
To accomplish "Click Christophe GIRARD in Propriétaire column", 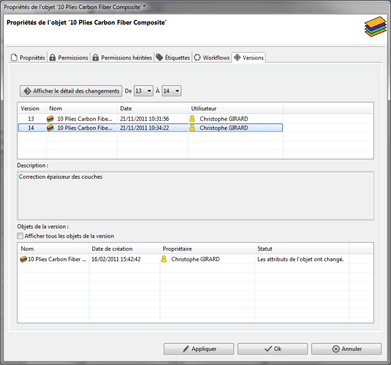I will click(x=195, y=259).
